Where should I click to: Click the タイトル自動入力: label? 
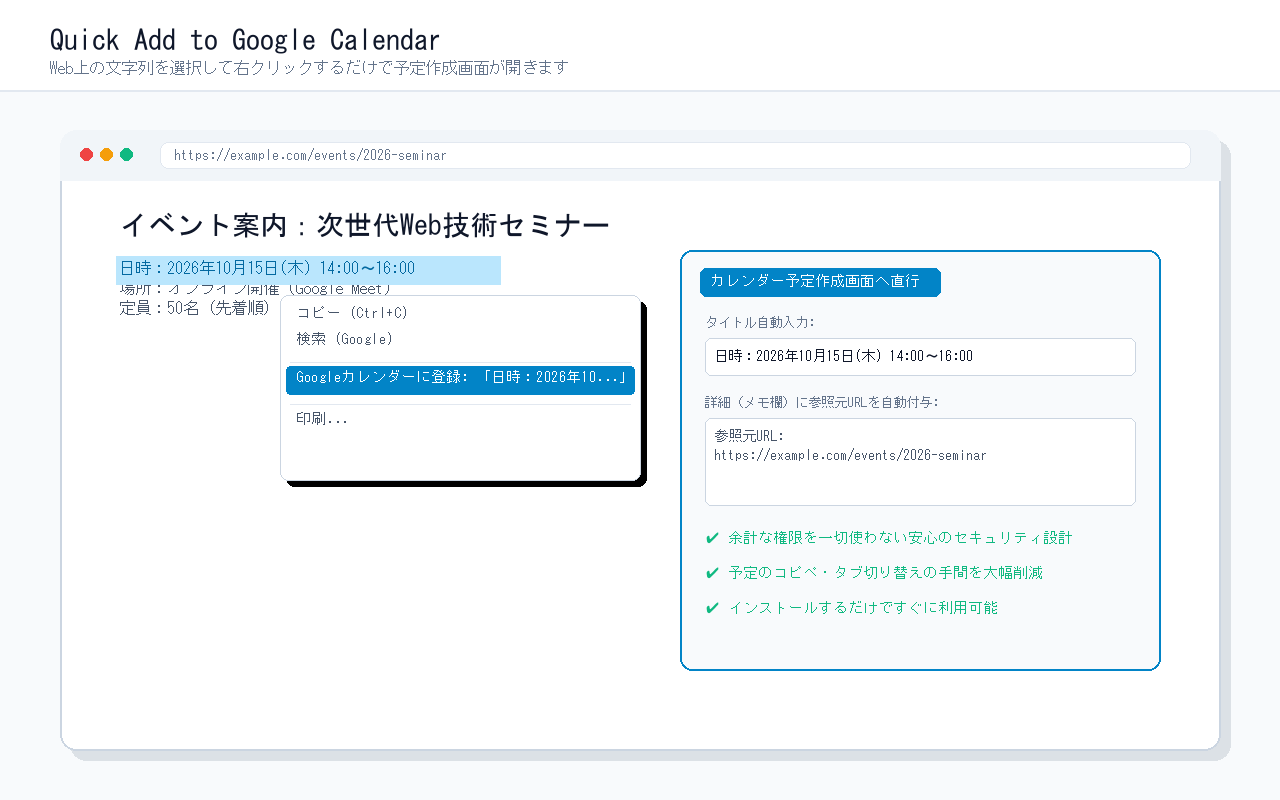click(x=760, y=322)
